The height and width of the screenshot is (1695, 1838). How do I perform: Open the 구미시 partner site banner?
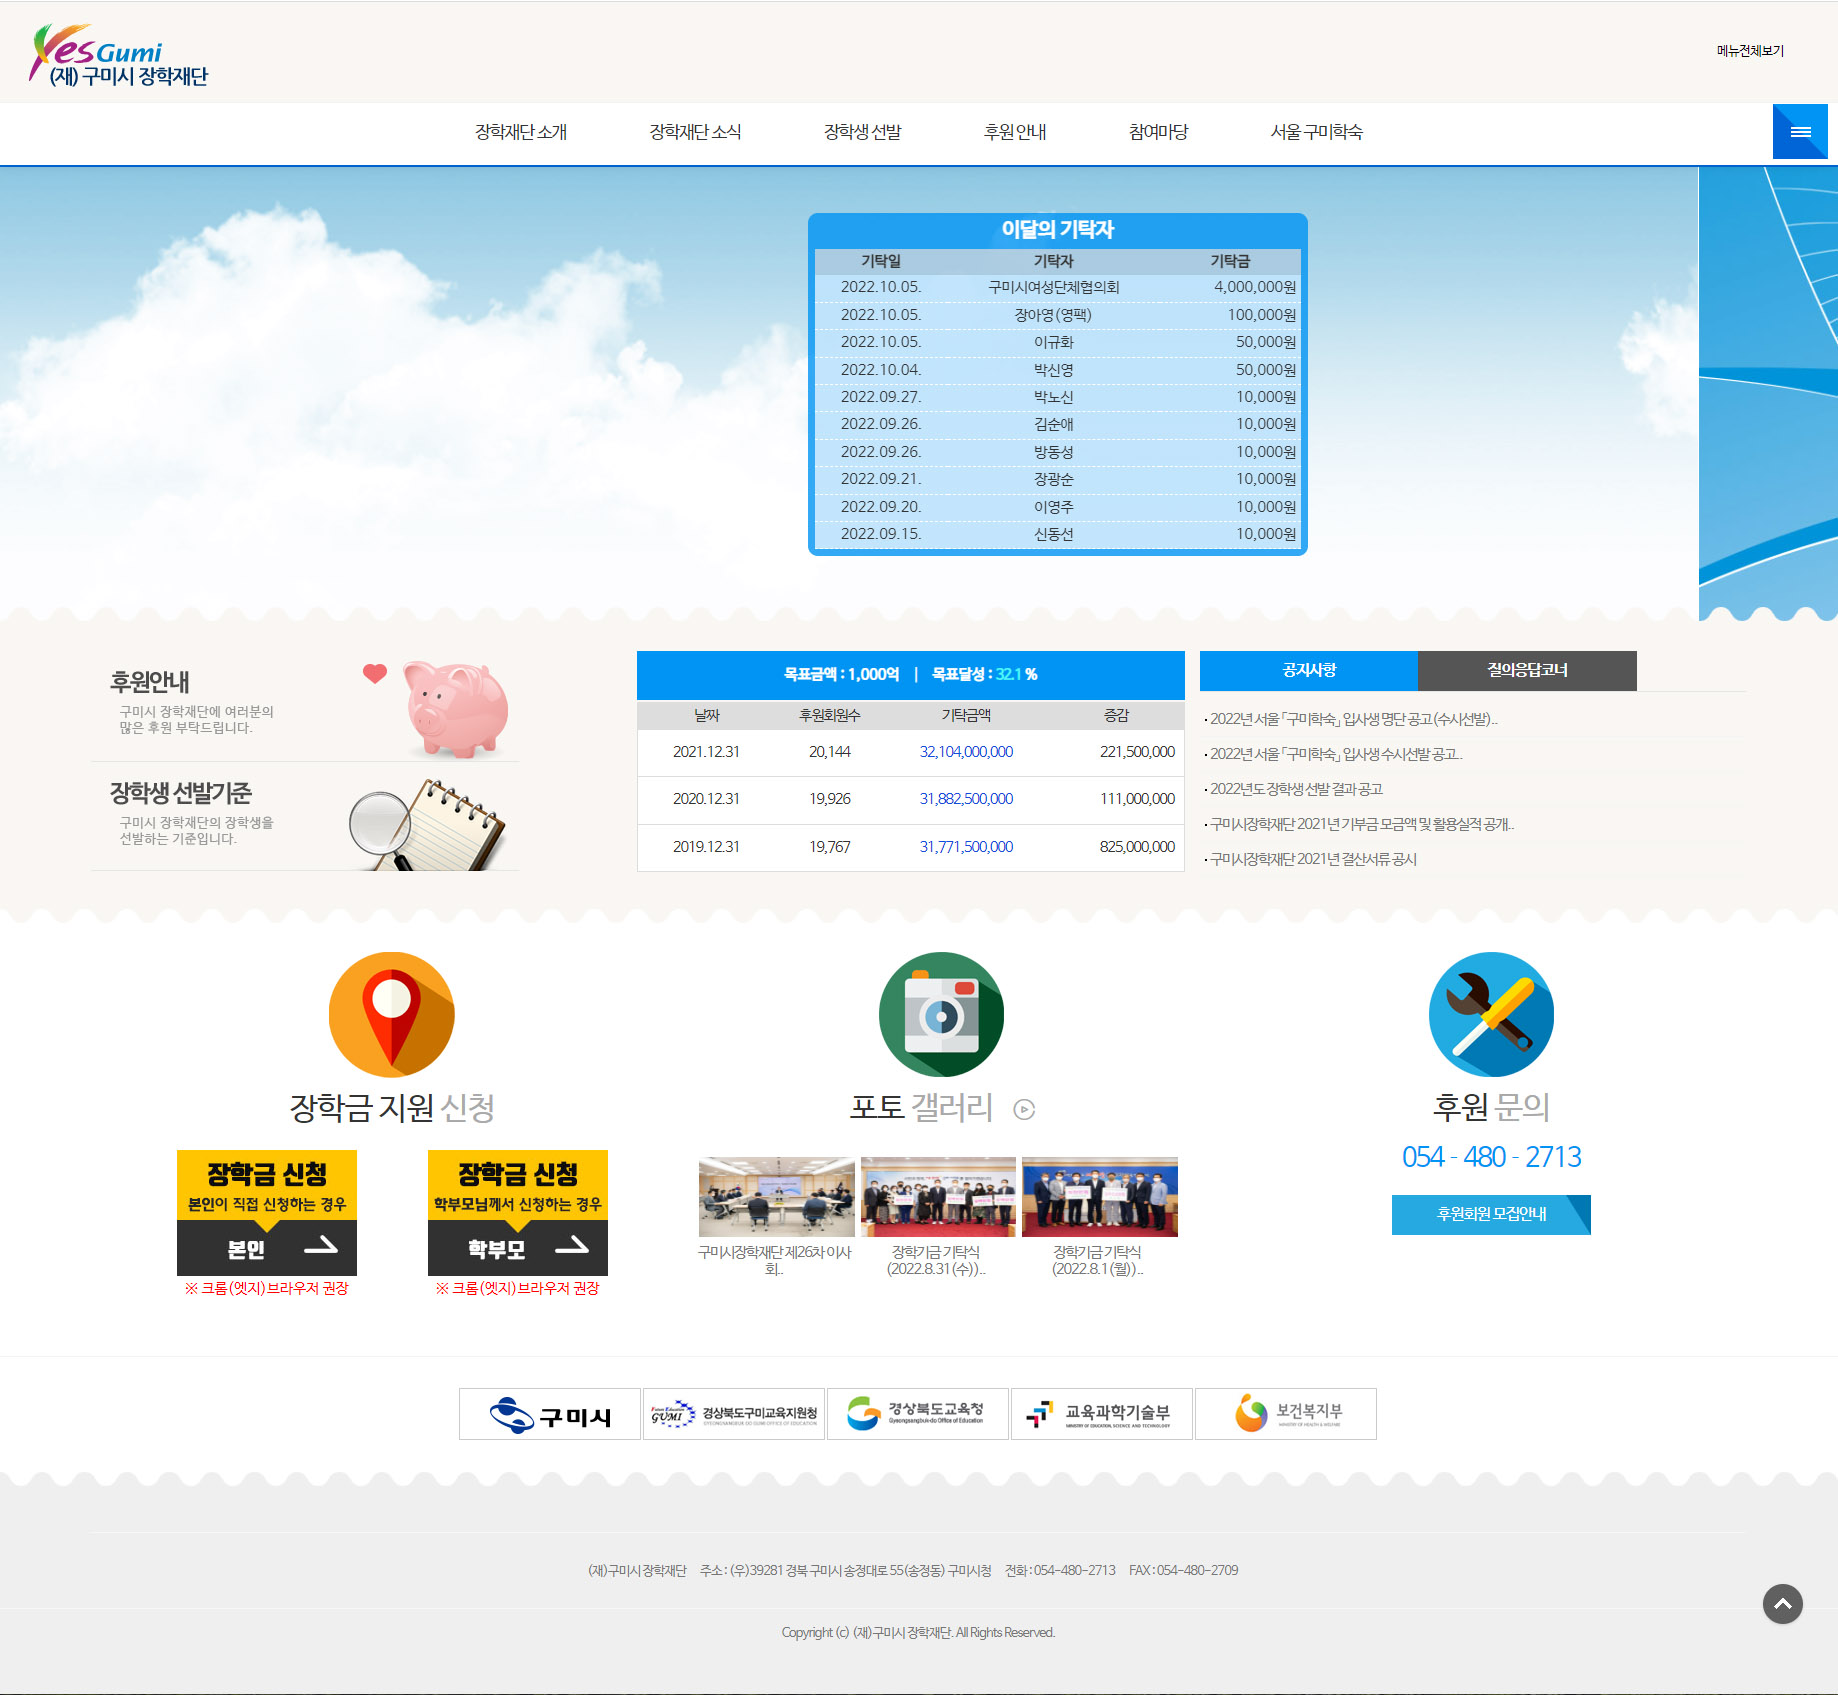[549, 1414]
